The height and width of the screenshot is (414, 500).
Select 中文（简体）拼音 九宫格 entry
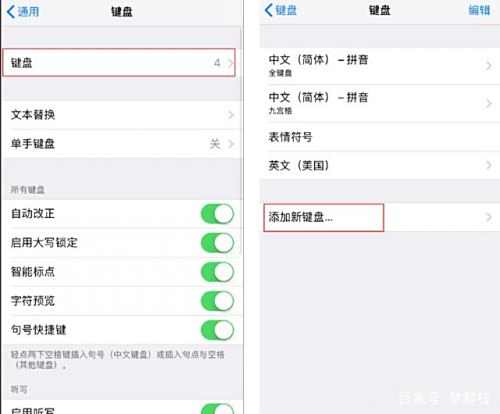[380, 103]
